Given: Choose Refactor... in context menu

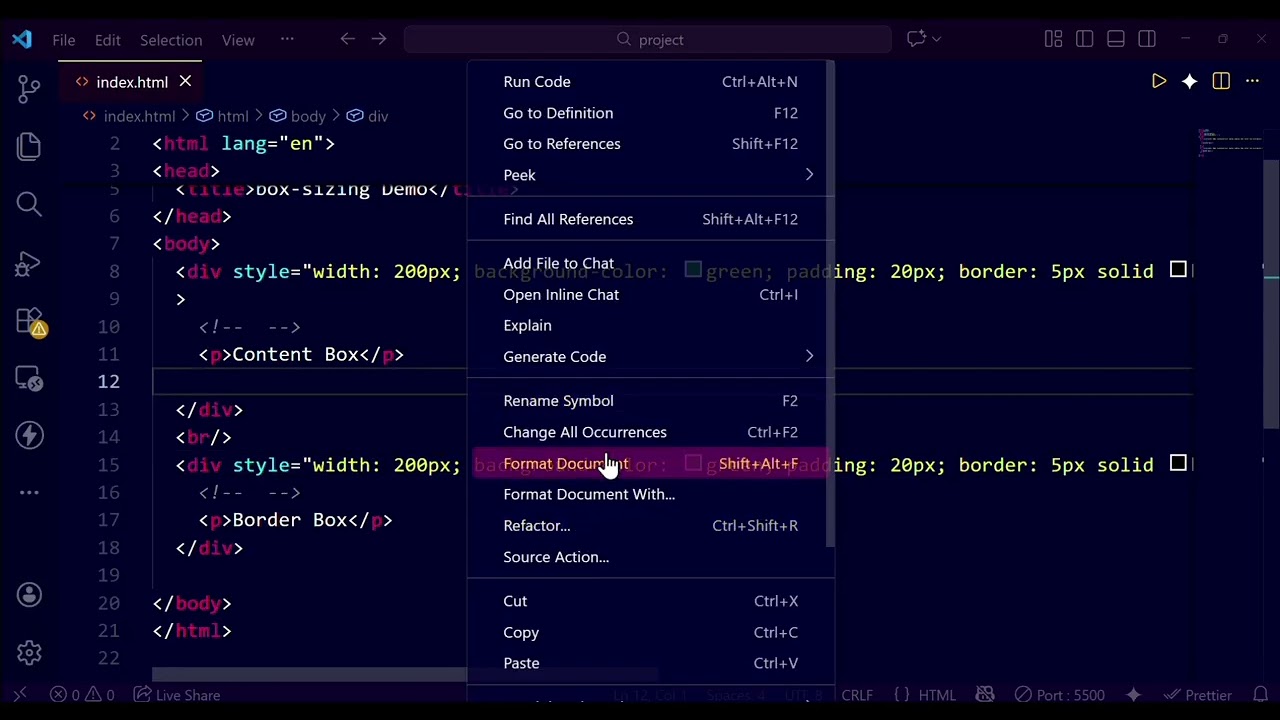Looking at the screenshot, I should (651, 526).
